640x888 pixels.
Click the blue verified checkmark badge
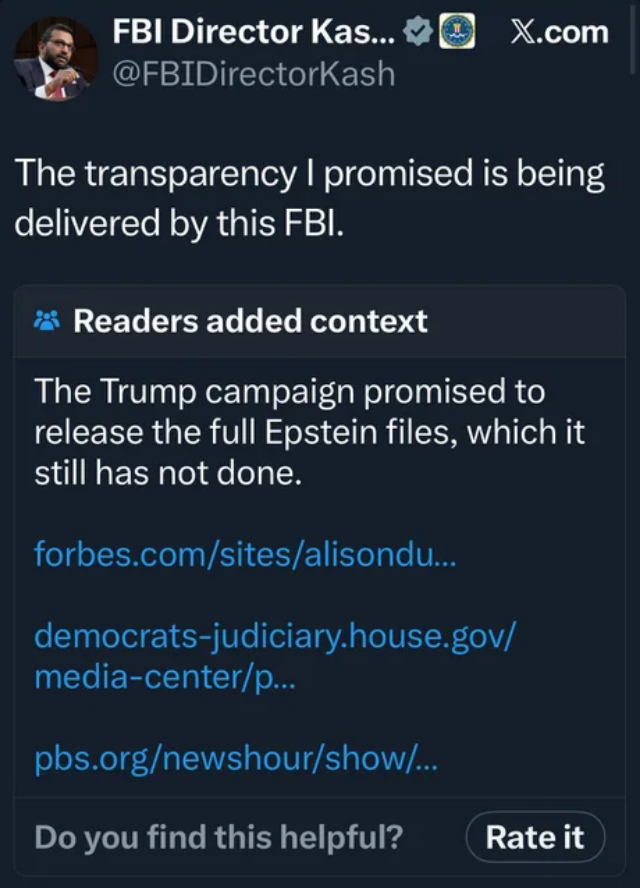click(x=416, y=33)
